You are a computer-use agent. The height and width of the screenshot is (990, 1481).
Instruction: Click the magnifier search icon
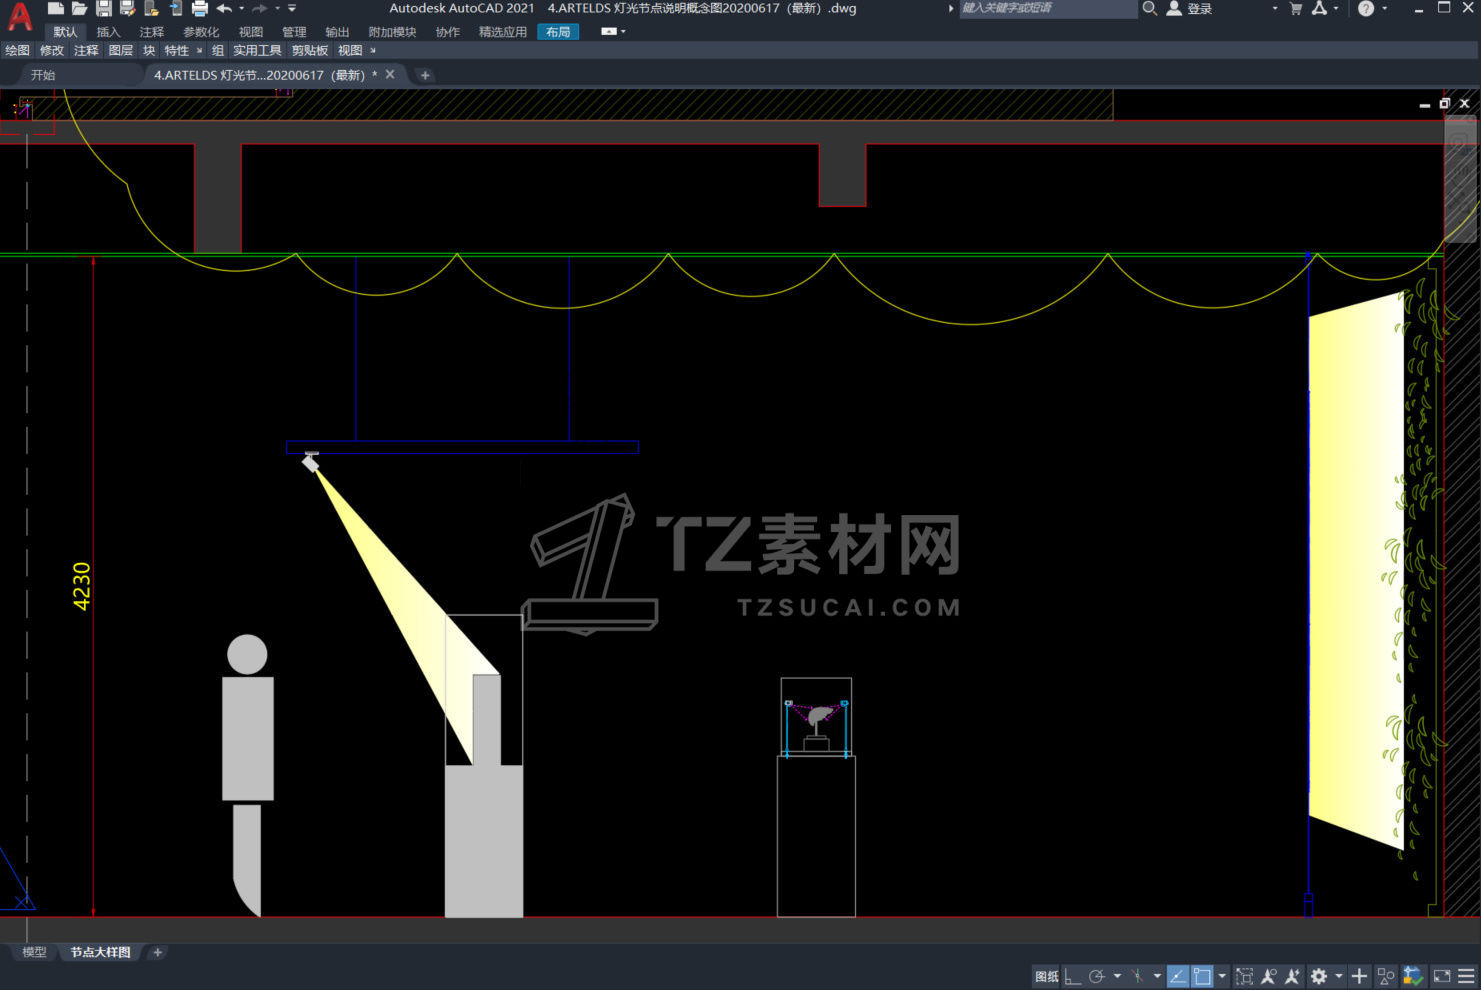pos(1150,8)
